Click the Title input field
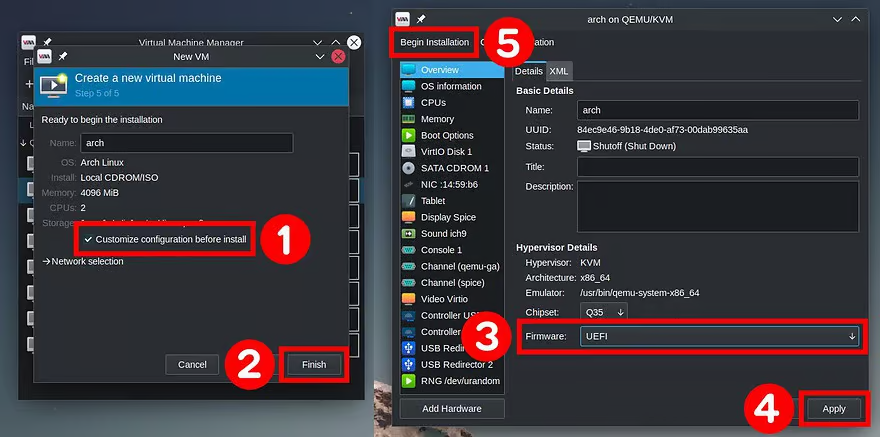The width and height of the screenshot is (880, 437). pyautogui.click(x=718, y=167)
